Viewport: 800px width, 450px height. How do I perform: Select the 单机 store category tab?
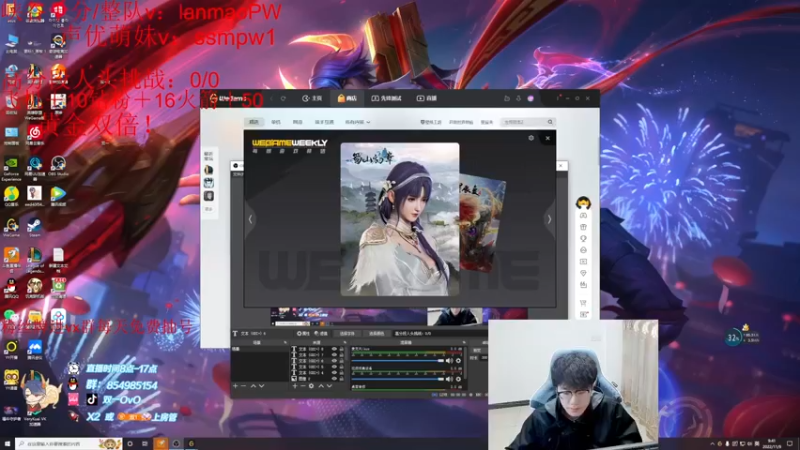(276, 122)
